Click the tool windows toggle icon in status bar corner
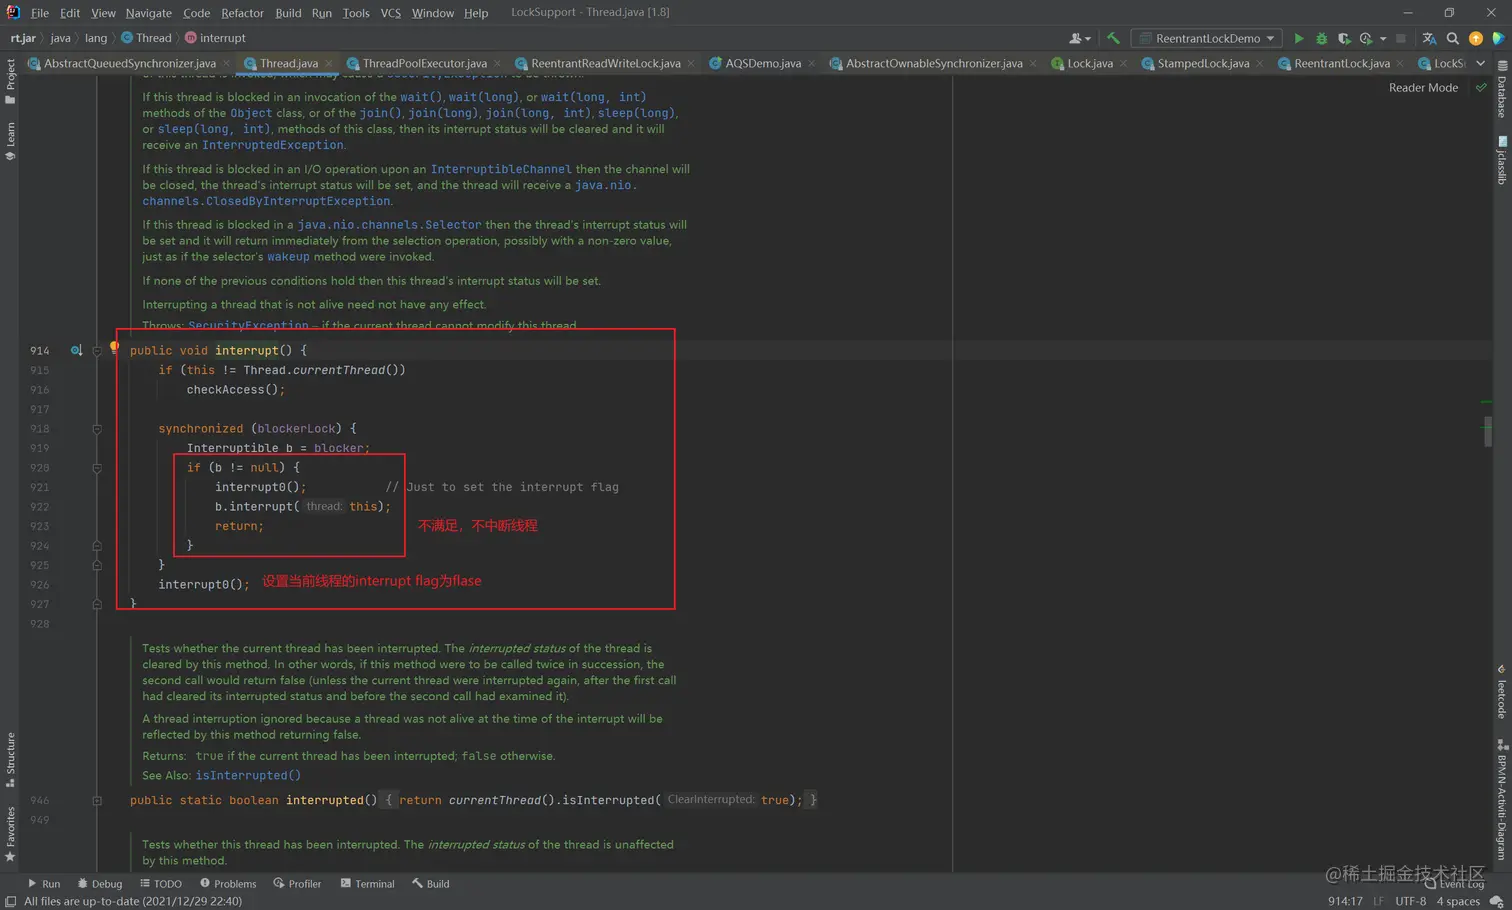The height and width of the screenshot is (910, 1512). click(x=10, y=901)
